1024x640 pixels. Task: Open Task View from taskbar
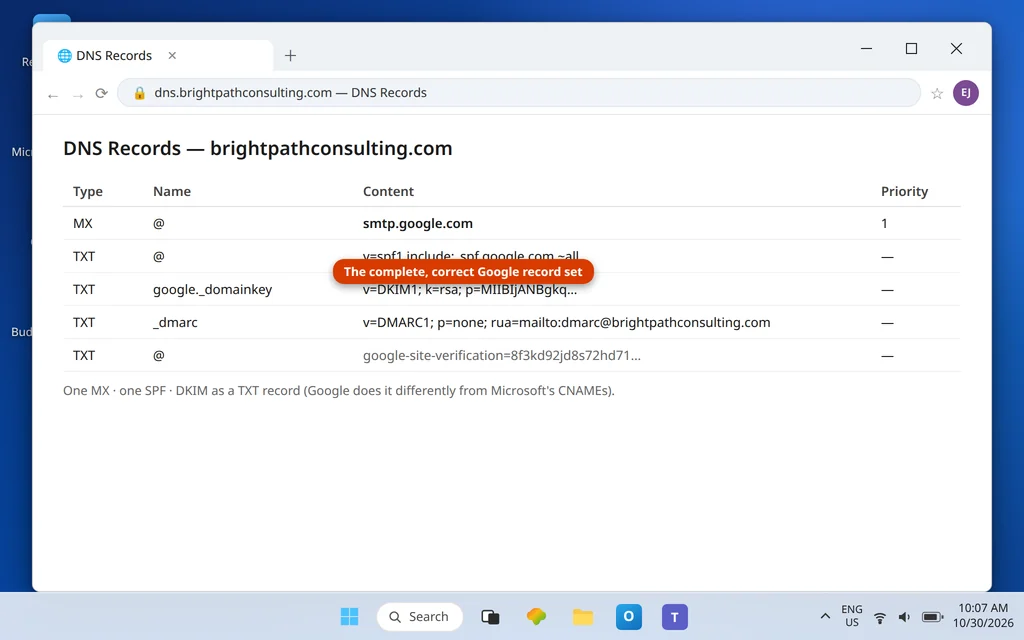[x=490, y=616]
